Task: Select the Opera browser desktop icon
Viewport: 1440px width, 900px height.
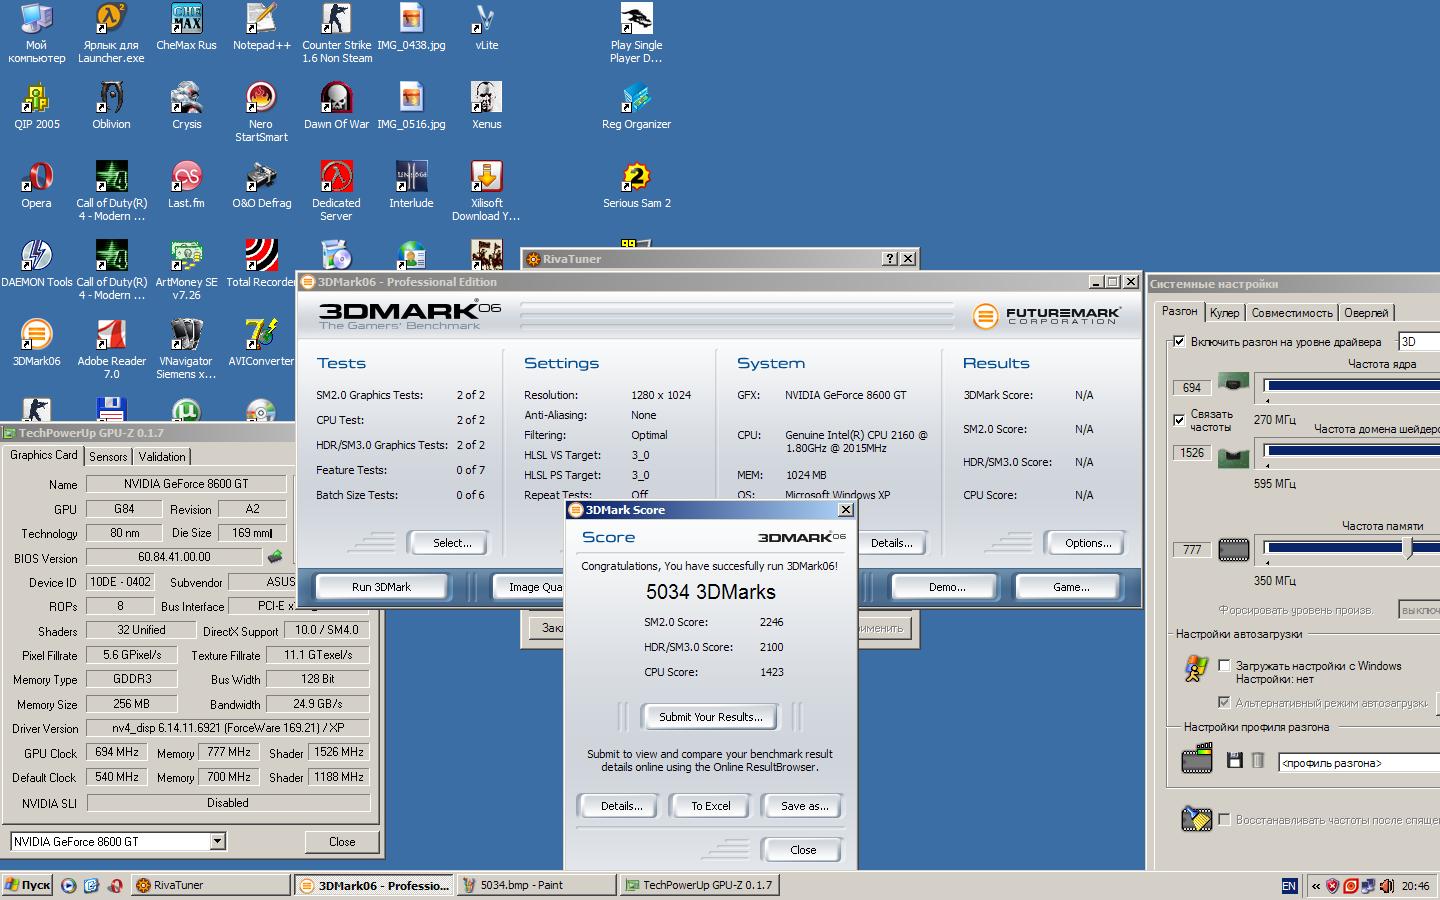Action: click(36, 184)
